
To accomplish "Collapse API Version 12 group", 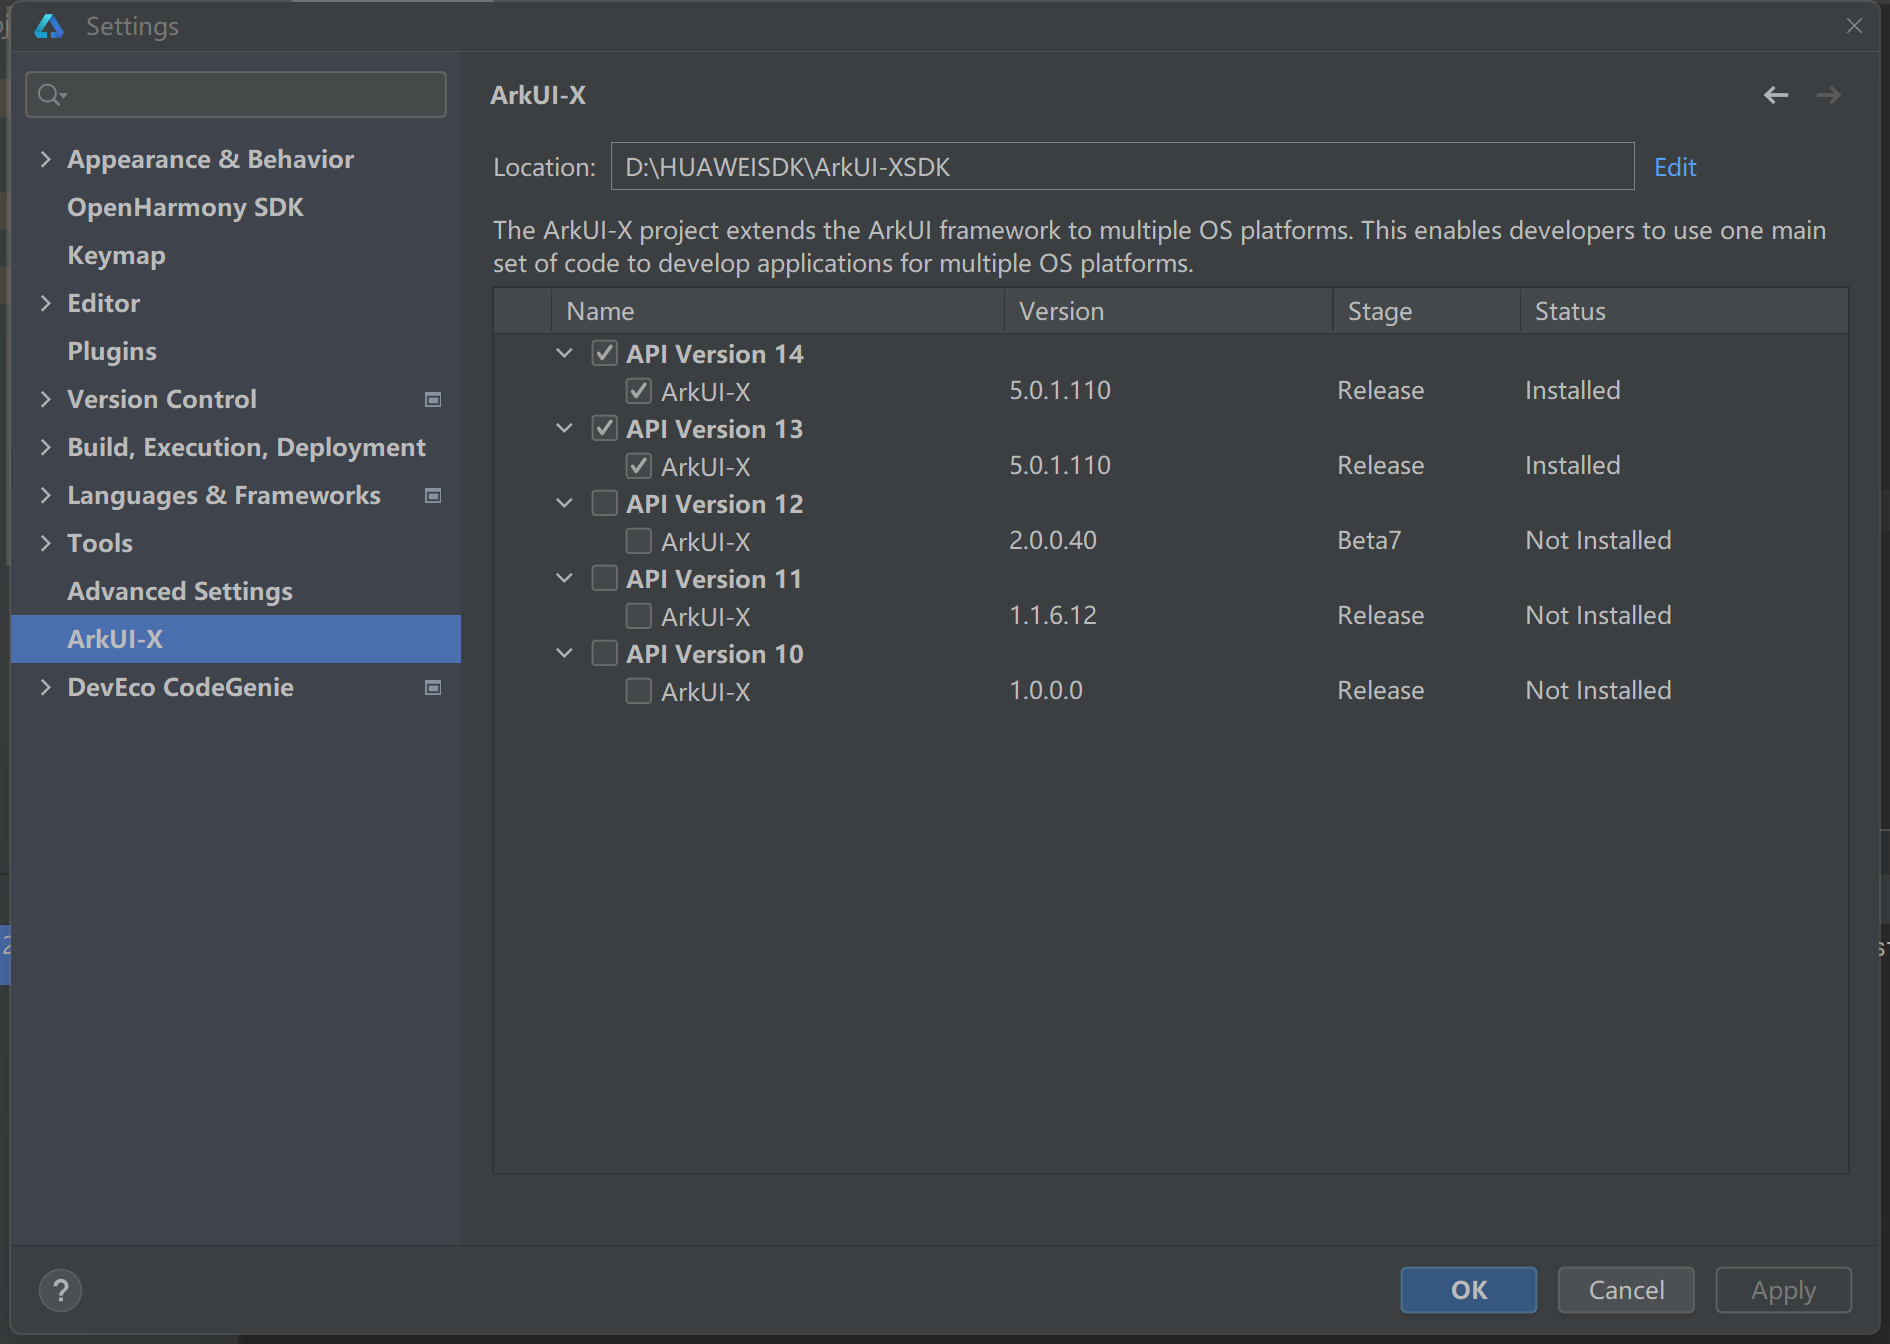I will 564,503.
